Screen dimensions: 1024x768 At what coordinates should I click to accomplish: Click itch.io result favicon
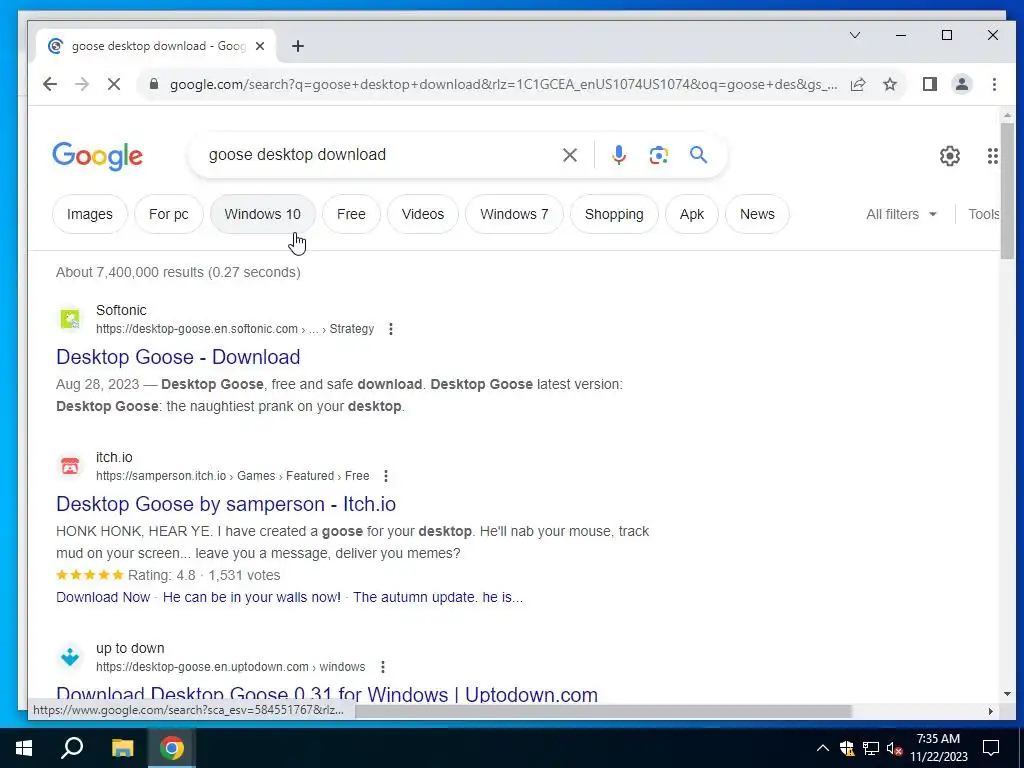pos(70,466)
